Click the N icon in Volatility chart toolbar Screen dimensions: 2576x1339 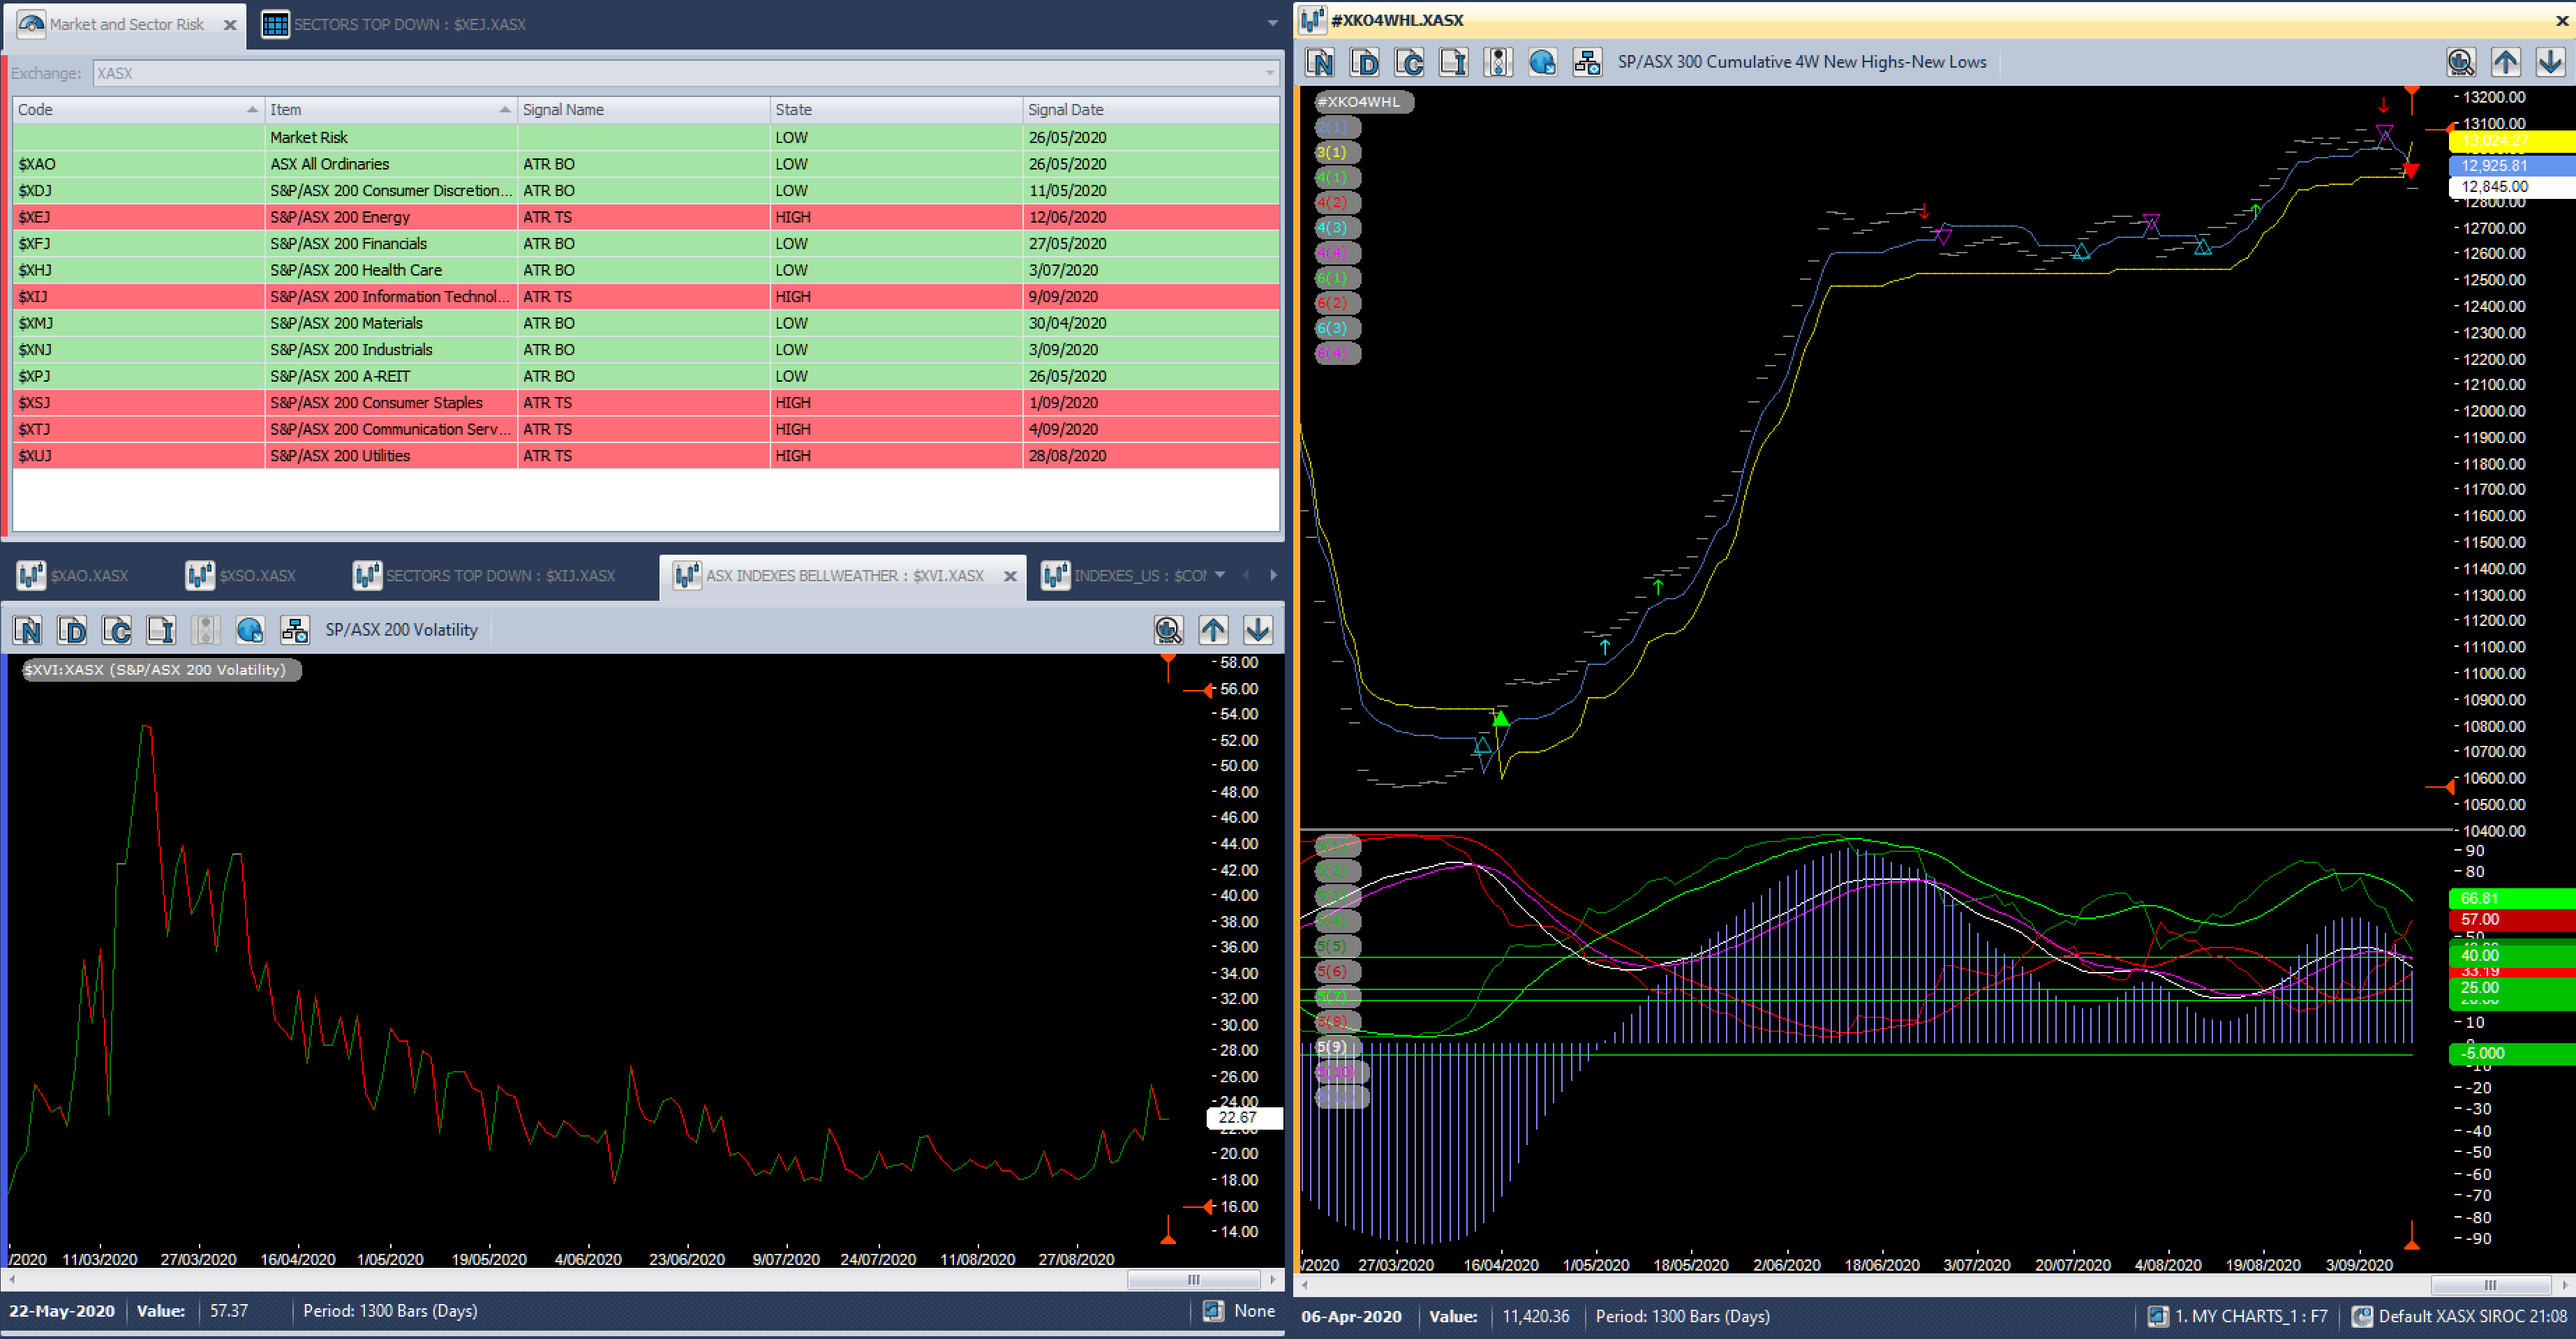pyautogui.click(x=28, y=630)
